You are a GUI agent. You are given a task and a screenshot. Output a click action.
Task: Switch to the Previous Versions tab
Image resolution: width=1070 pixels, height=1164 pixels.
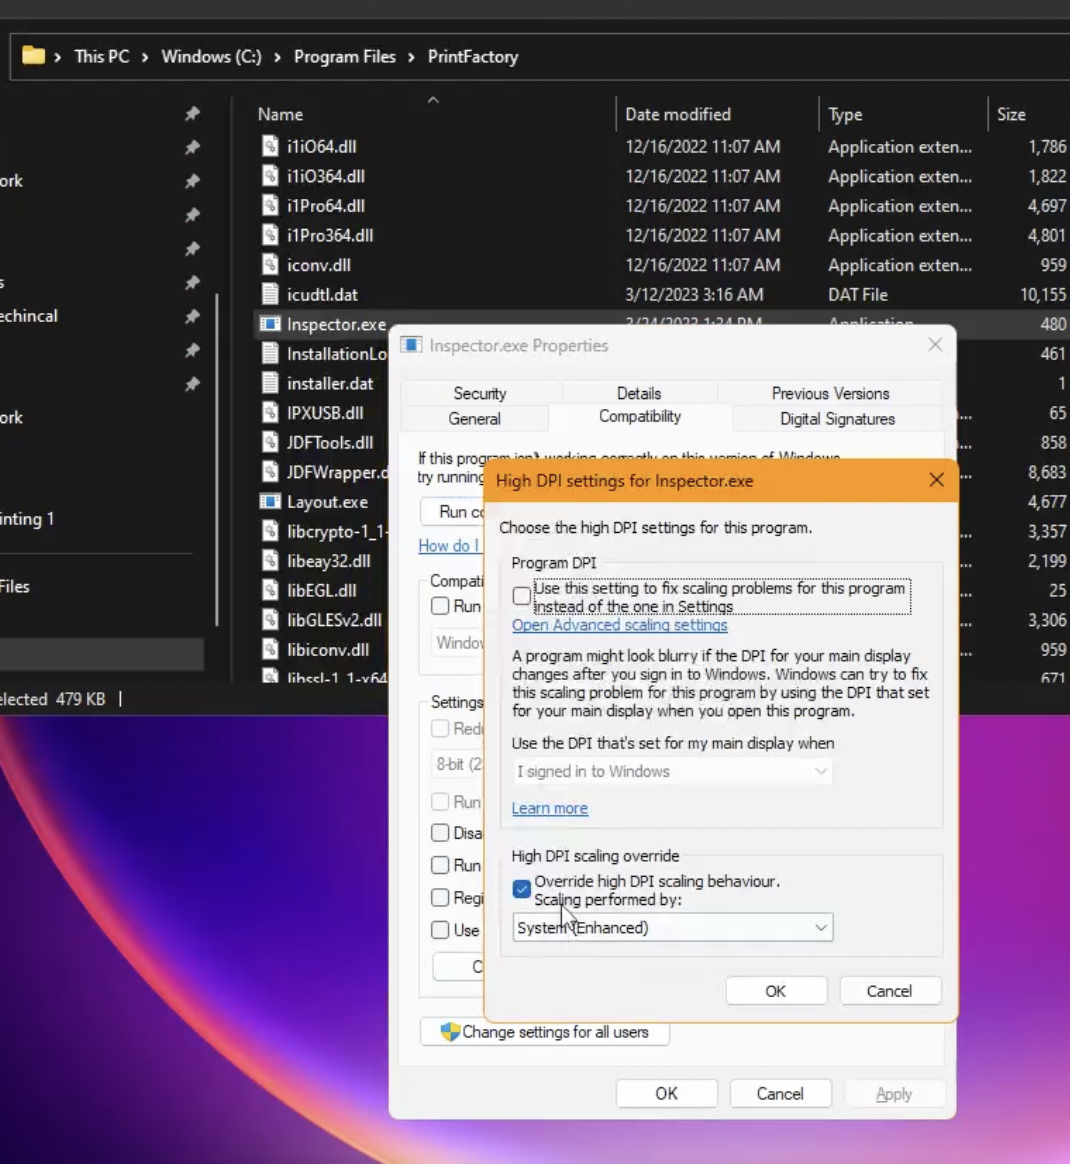[x=830, y=393]
